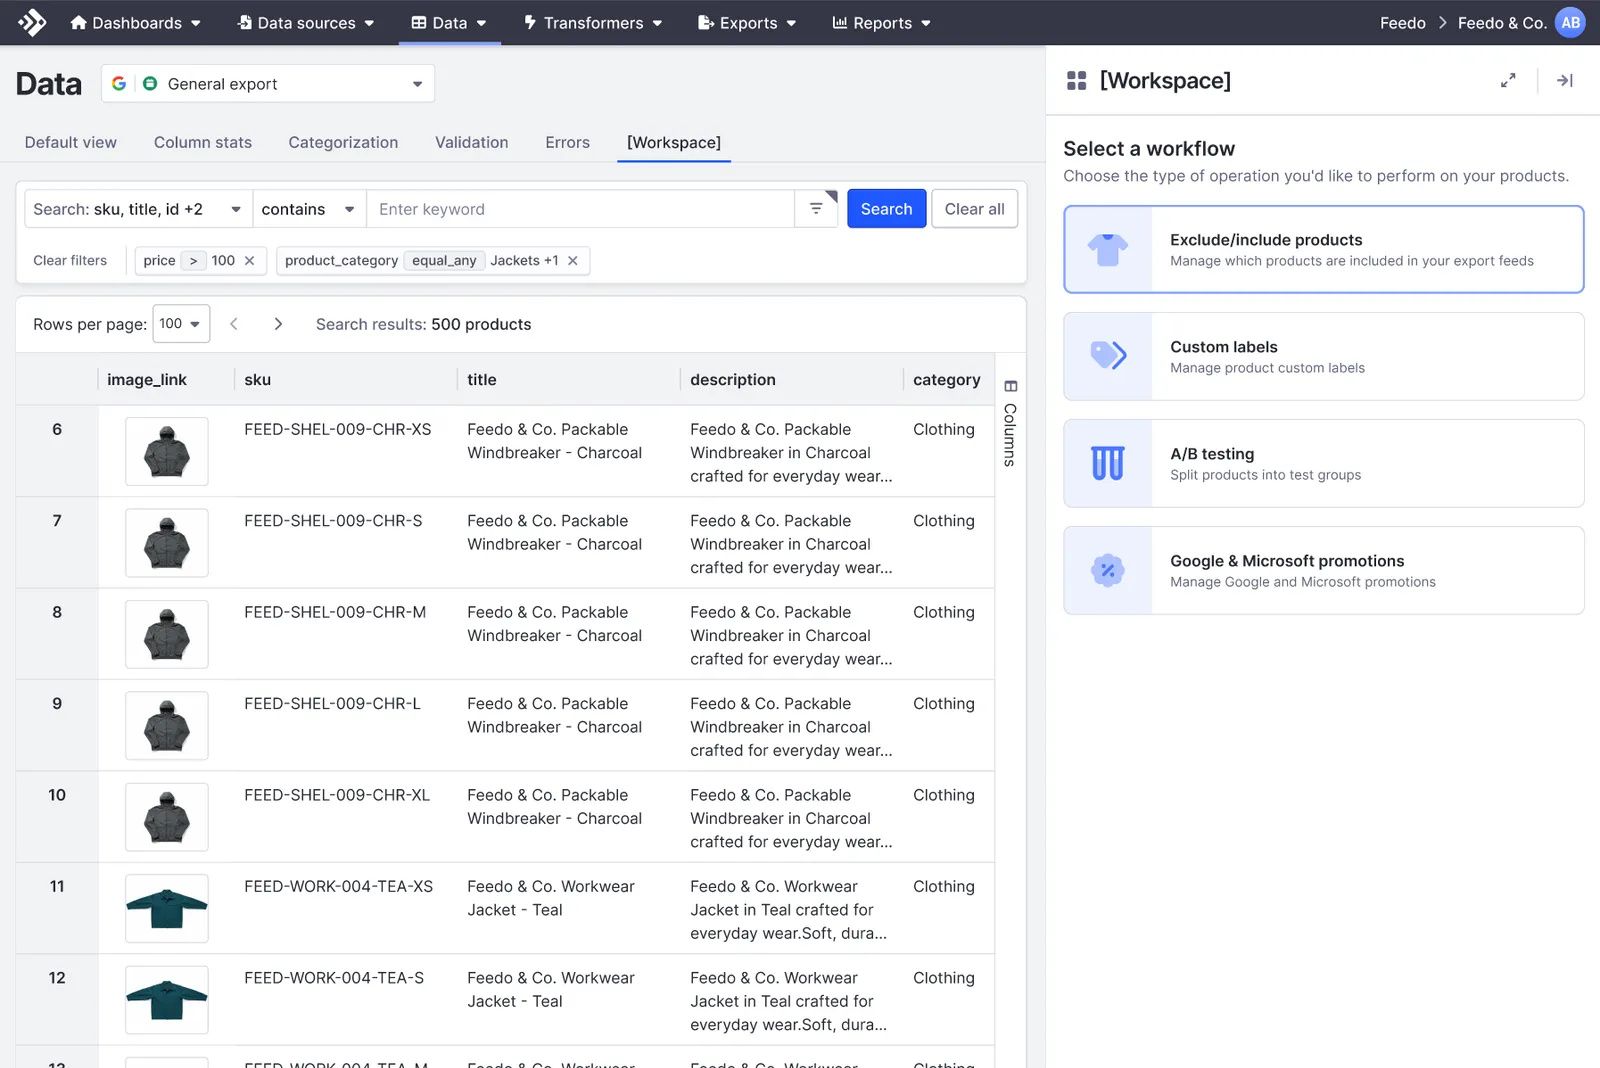The image size is (1600, 1068).
Task: Click the SKU FEED-SHEL-009-CHR-S
Action: coord(333,521)
